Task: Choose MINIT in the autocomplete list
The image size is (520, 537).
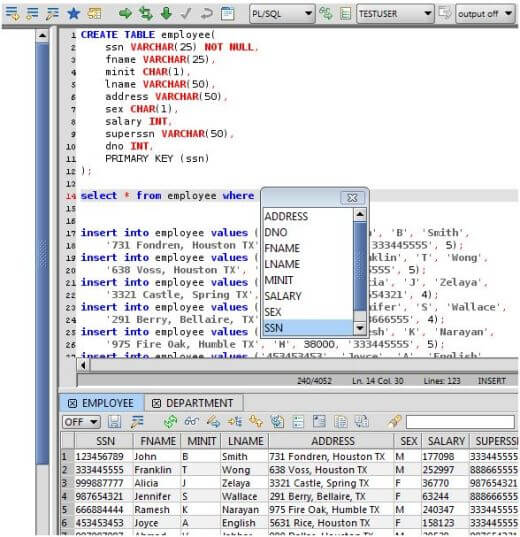Action: [x=308, y=280]
